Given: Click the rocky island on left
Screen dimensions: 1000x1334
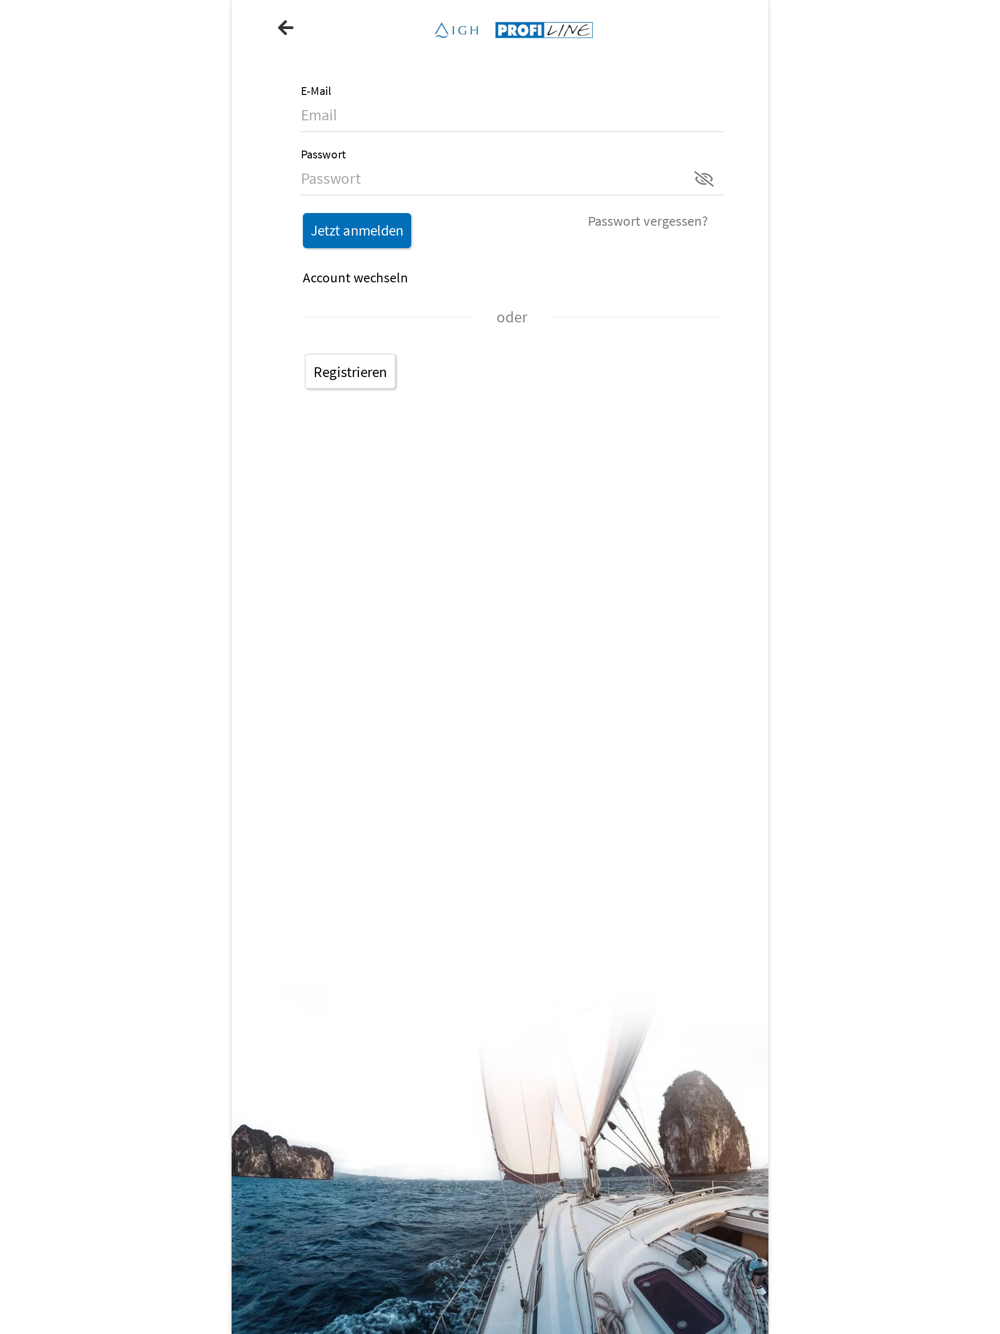Looking at the screenshot, I should coord(282,1153).
